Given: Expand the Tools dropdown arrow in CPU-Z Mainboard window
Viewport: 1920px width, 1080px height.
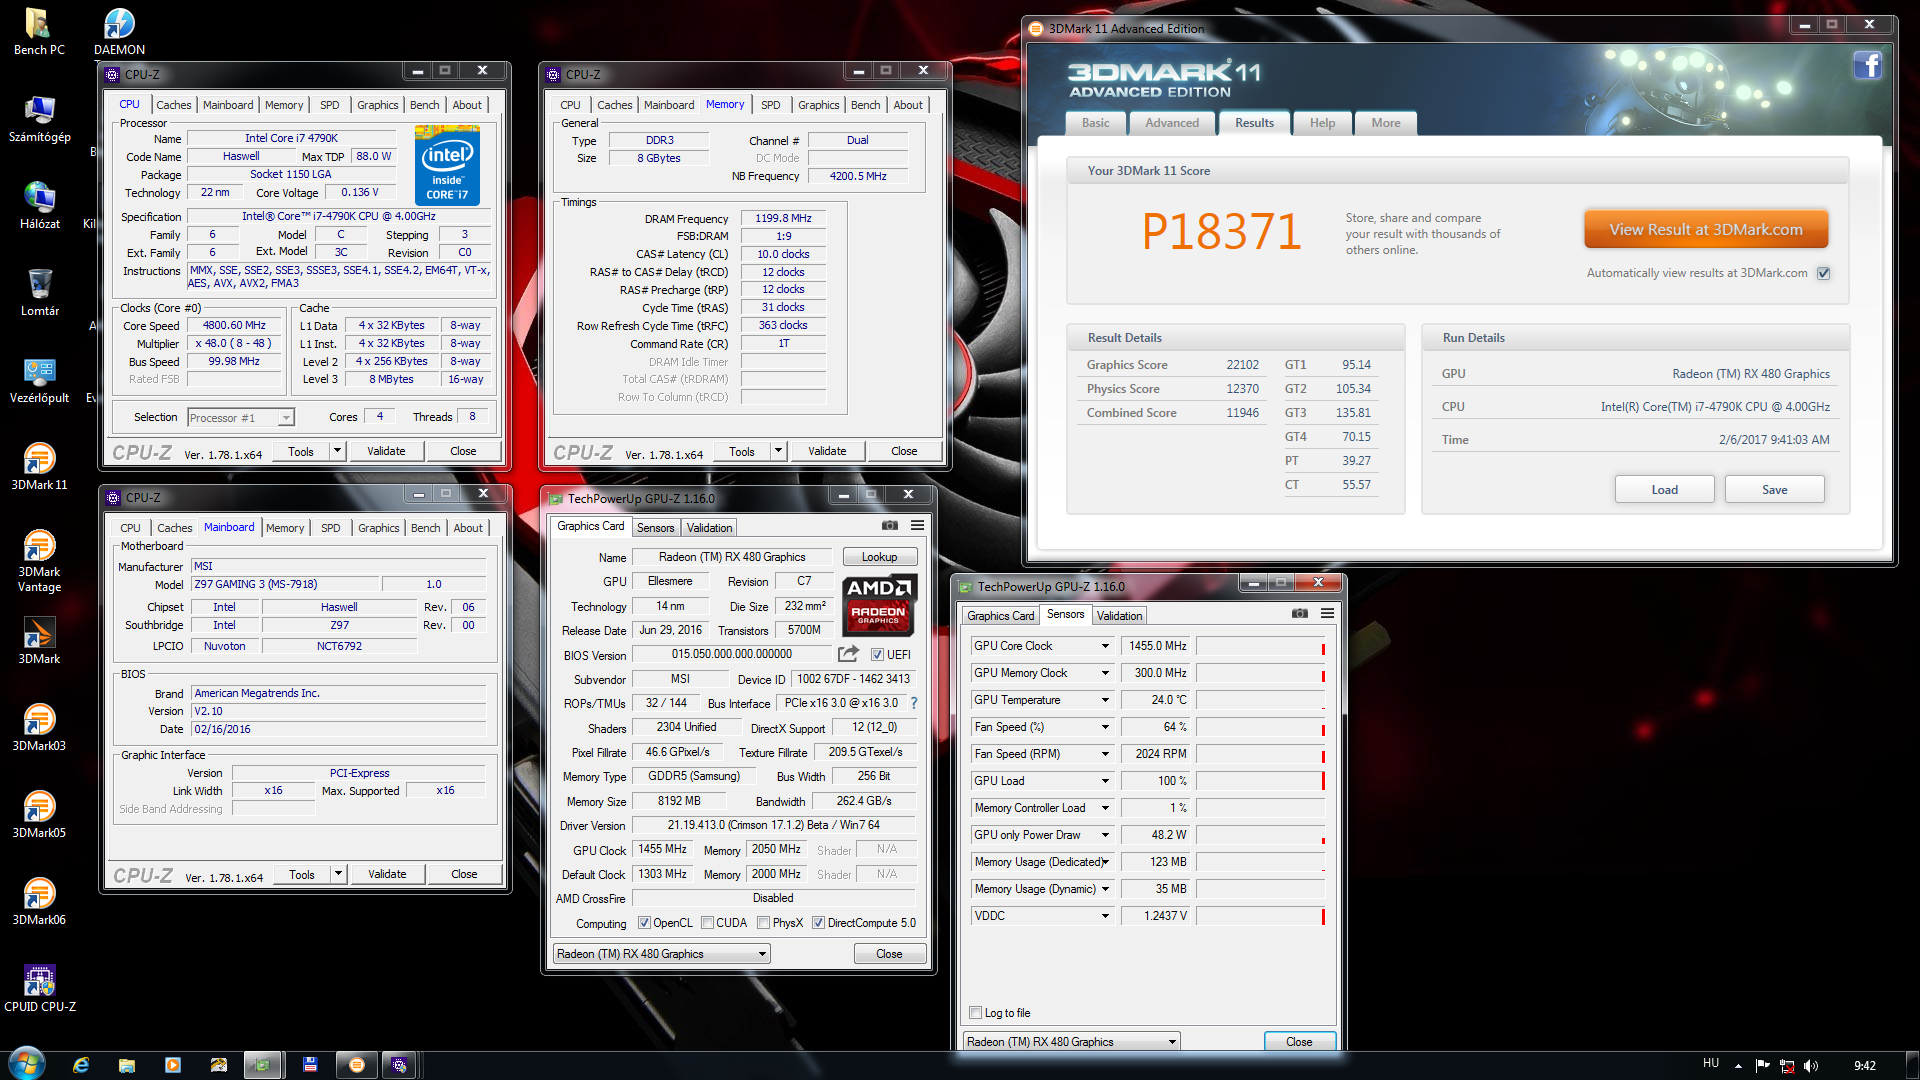Looking at the screenshot, I should [338, 874].
